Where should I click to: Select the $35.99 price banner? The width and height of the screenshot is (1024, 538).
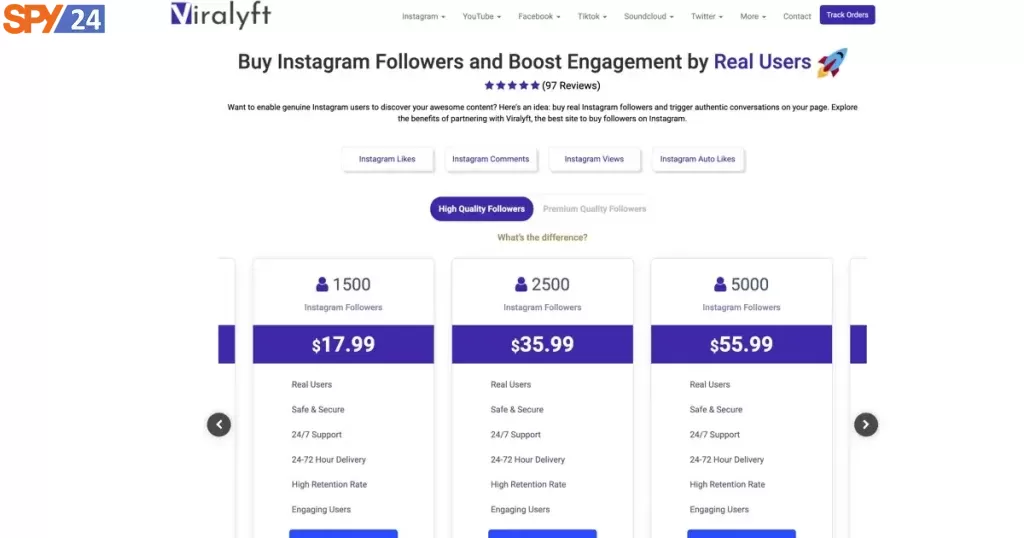[x=542, y=344]
